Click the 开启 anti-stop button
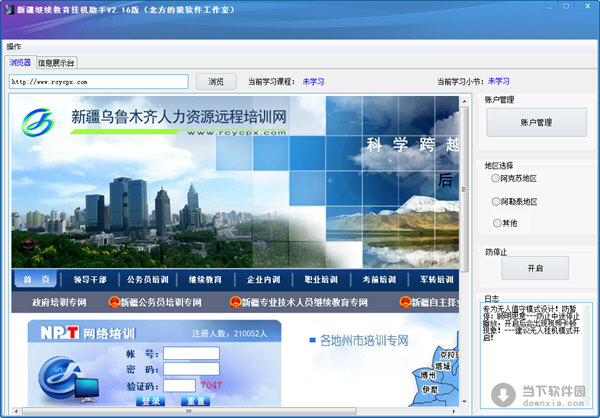This screenshot has height=418, width=600. (x=535, y=268)
